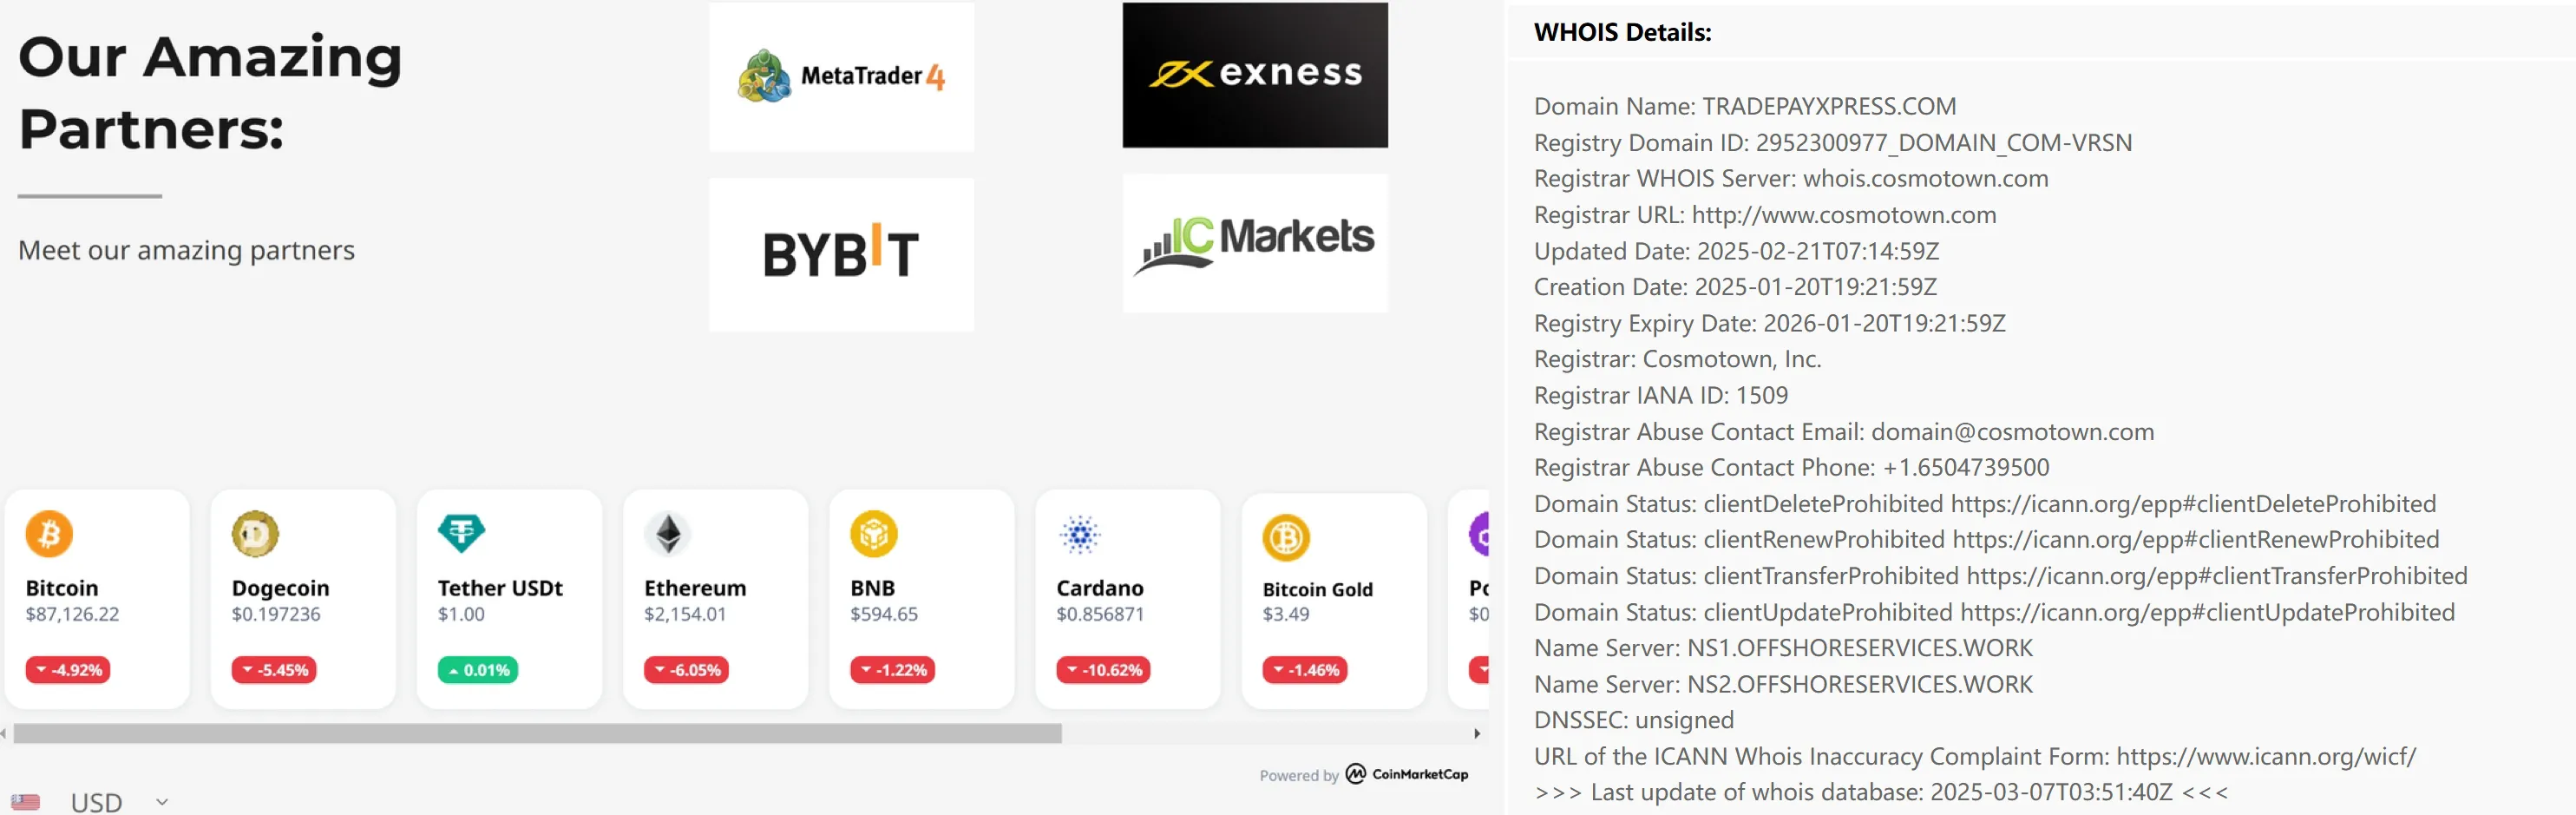Click the Bitcoin coin icon

click(x=49, y=534)
